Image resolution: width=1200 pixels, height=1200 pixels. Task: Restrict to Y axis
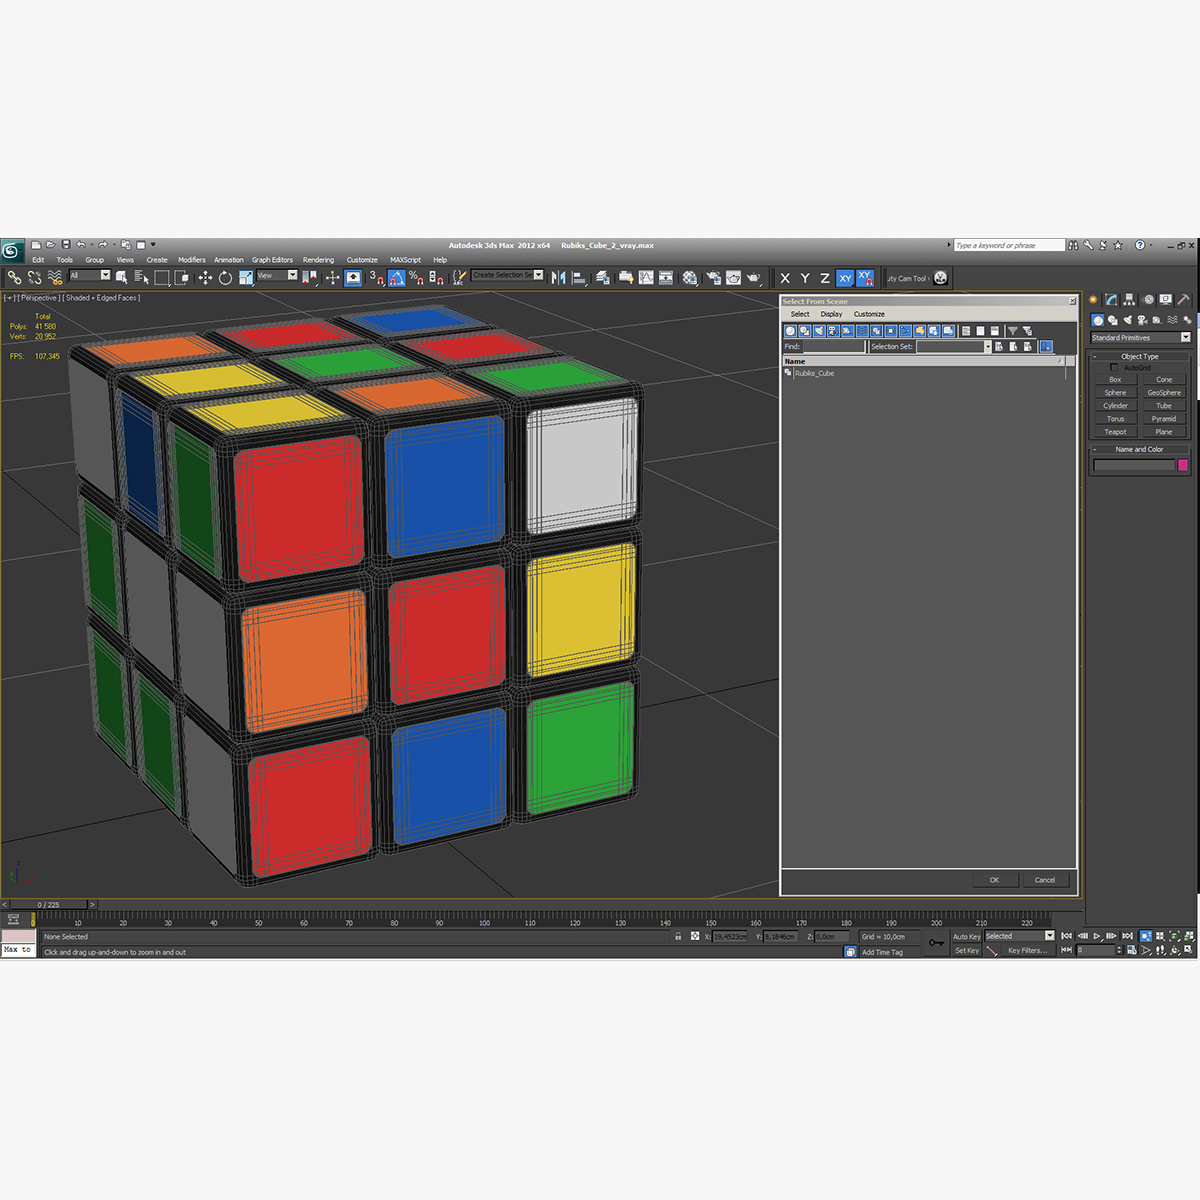(805, 278)
